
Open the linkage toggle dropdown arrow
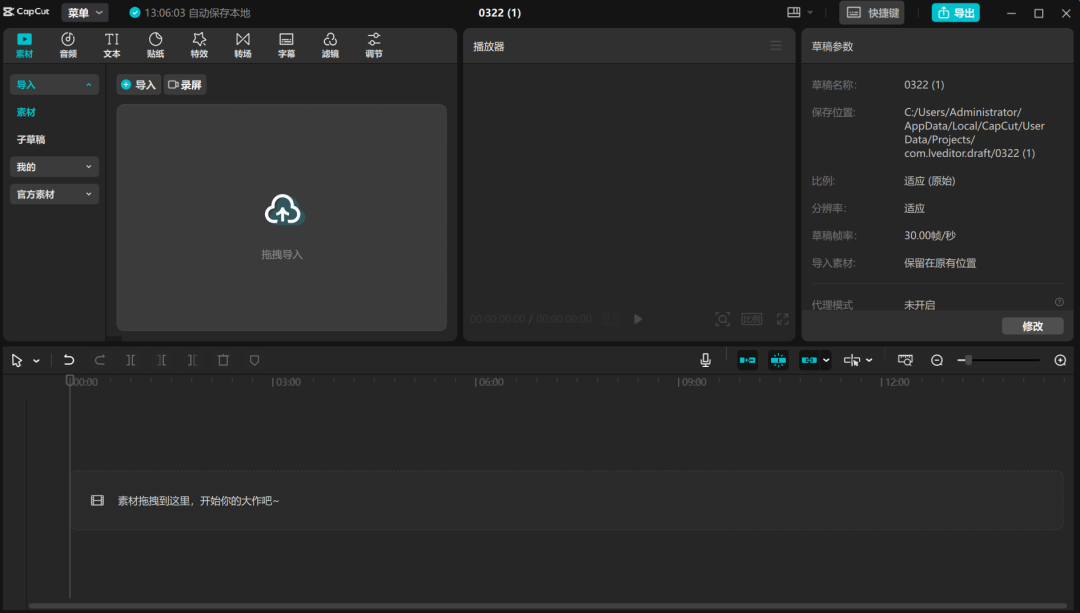[826, 360]
